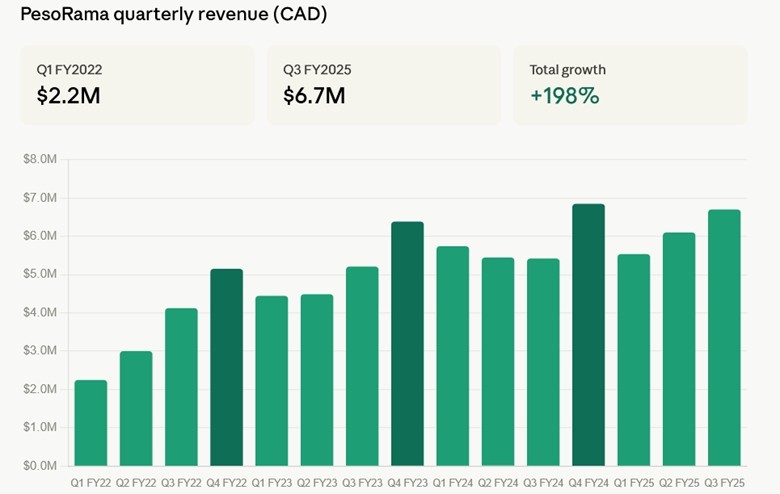Click the Q2 FY22 revenue bar
780x494 pixels.
tap(136, 408)
